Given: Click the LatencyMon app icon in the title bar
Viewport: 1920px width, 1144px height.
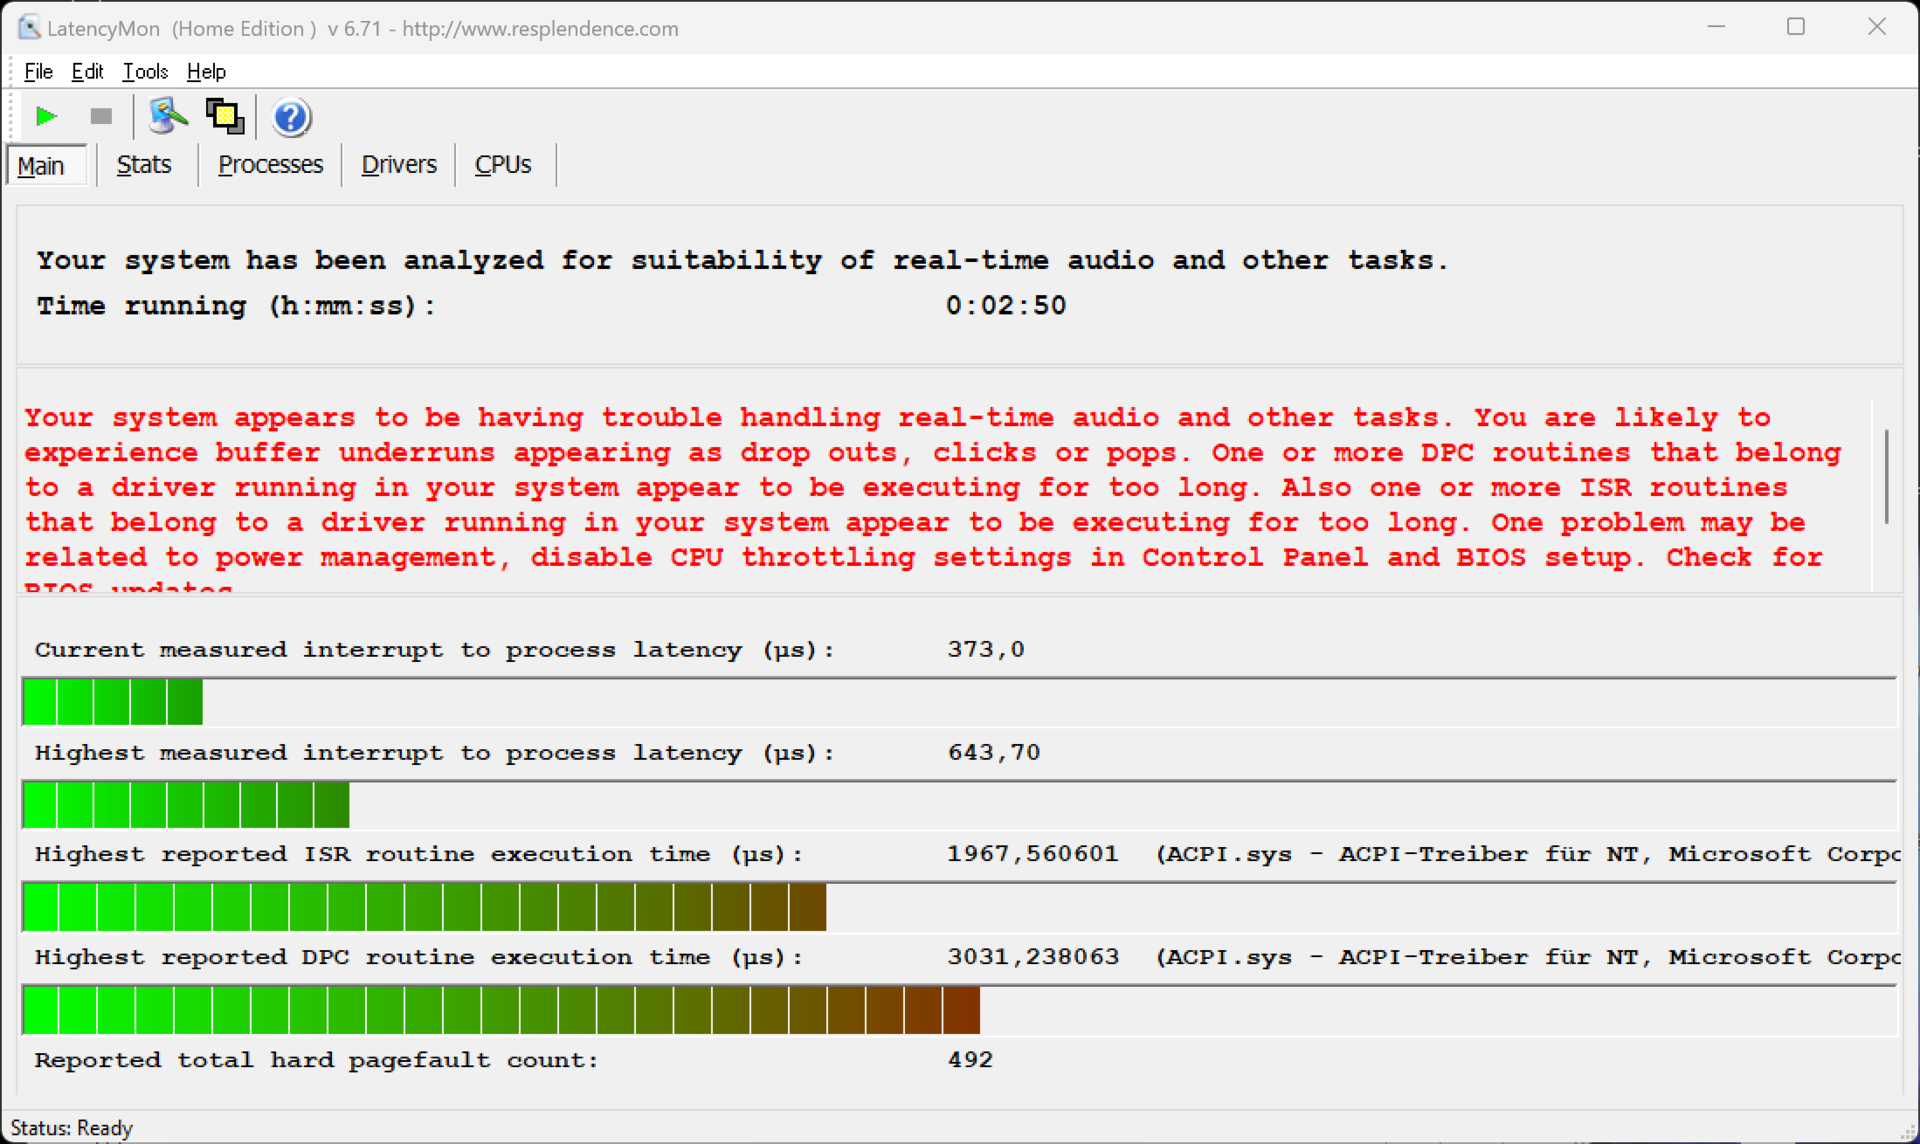Looking at the screenshot, I should click(x=29, y=28).
